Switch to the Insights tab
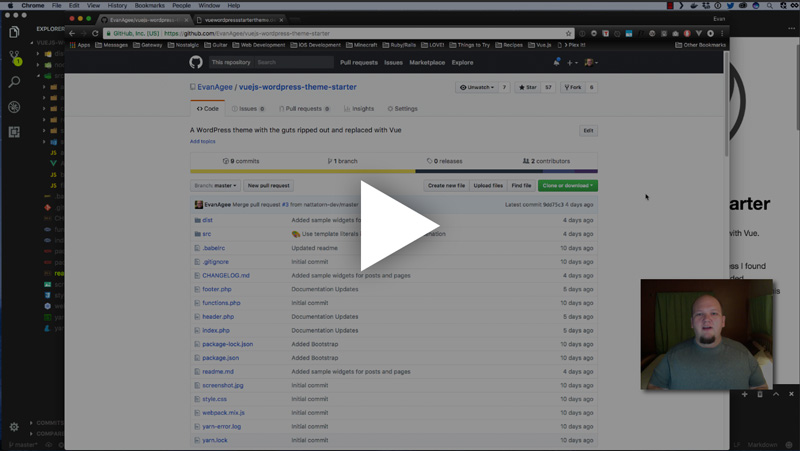Image resolution: width=800 pixels, height=451 pixels. (359, 109)
